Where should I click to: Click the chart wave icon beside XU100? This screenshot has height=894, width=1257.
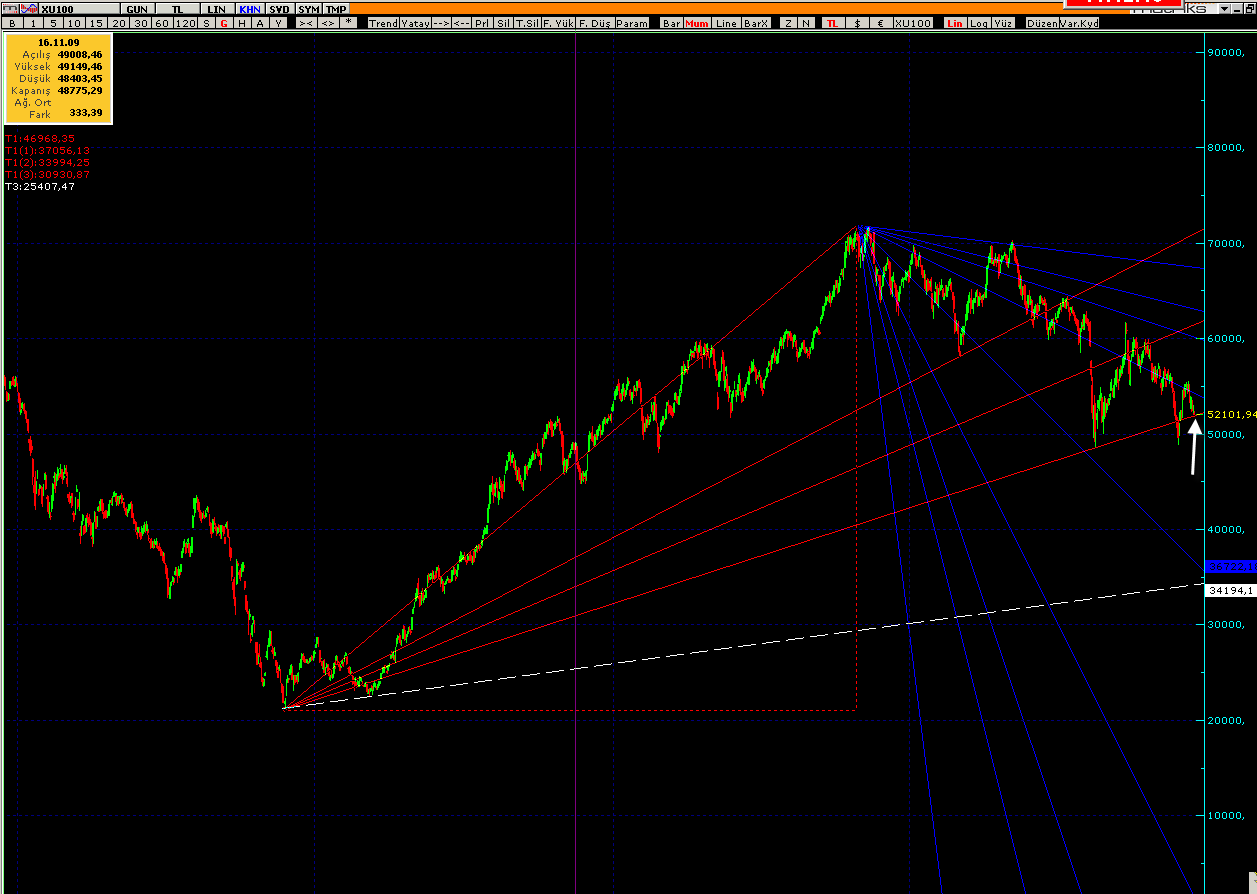30,9
